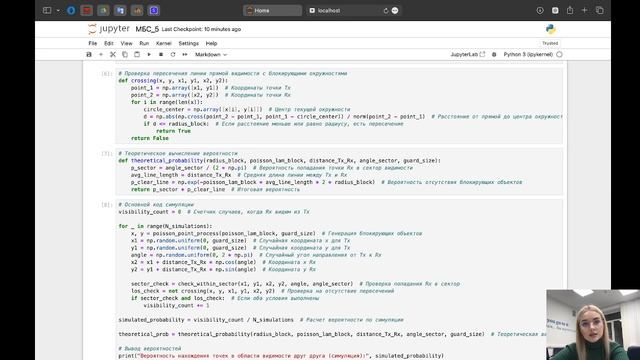Open the Help menu
640x360 pixels.
[211, 43]
